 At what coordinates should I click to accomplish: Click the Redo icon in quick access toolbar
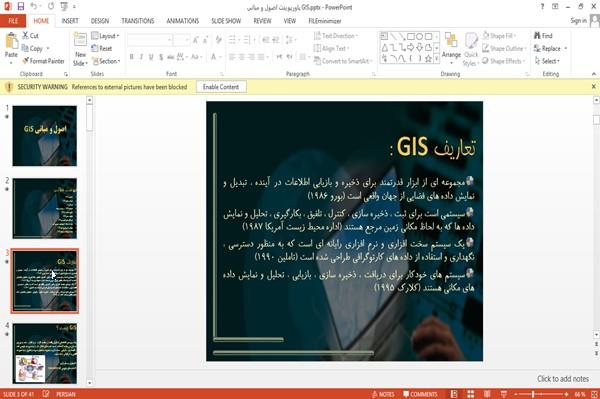point(51,7)
